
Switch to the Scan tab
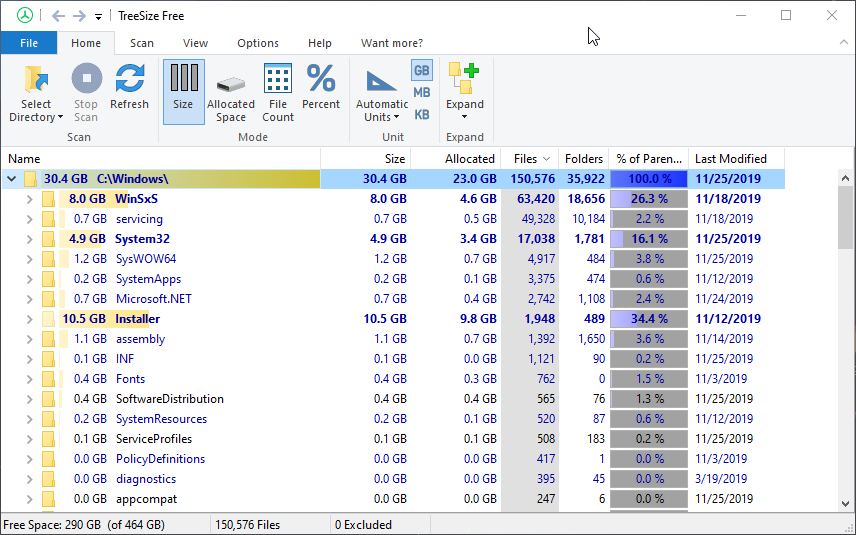tap(141, 43)
